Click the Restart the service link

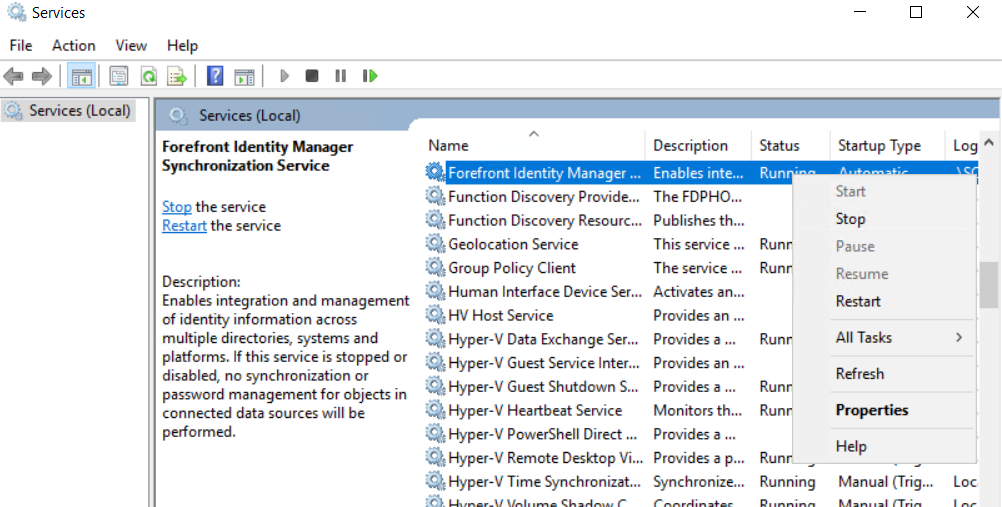point(184,226)
